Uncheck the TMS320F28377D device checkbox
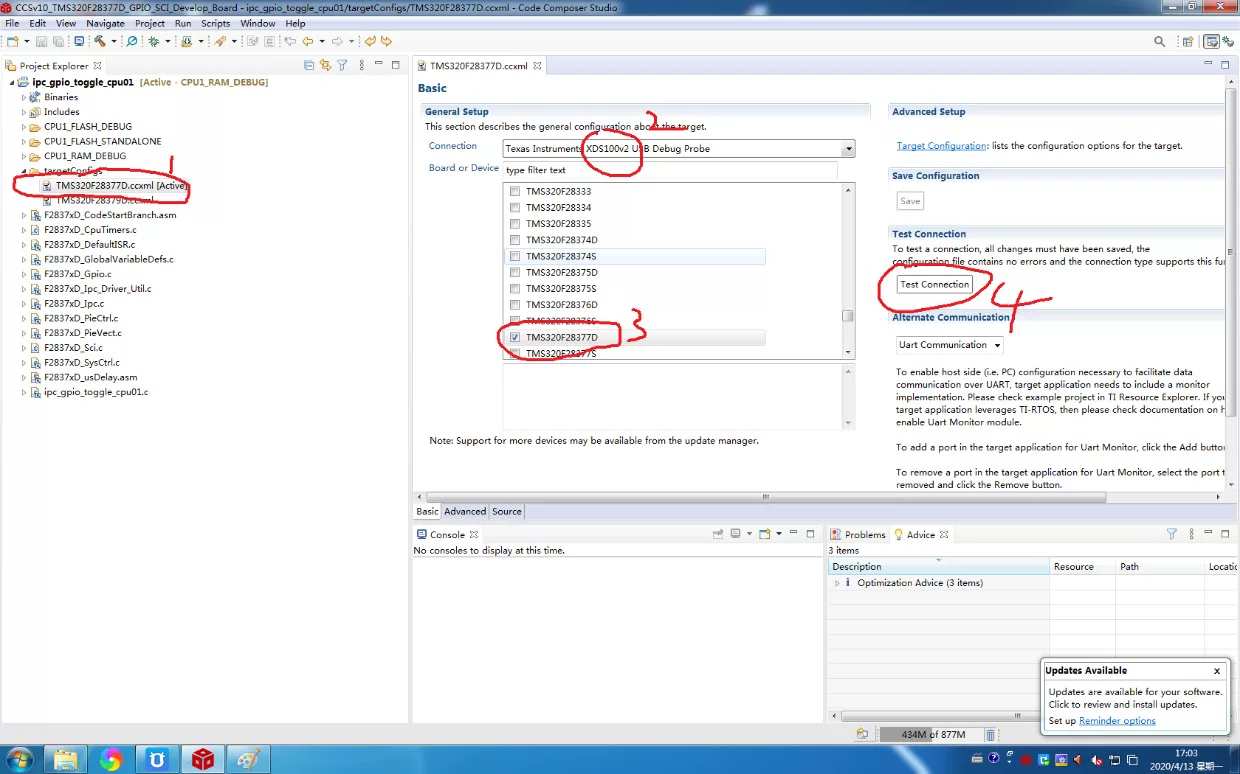The image size is (1240, 774). pos(515,337)
